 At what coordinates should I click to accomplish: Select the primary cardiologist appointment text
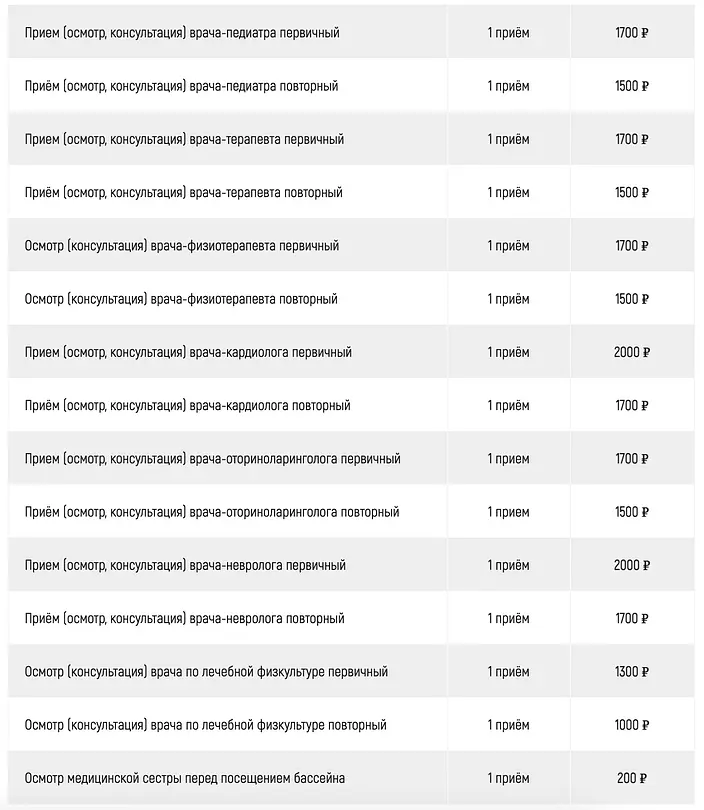pos(188,352)
